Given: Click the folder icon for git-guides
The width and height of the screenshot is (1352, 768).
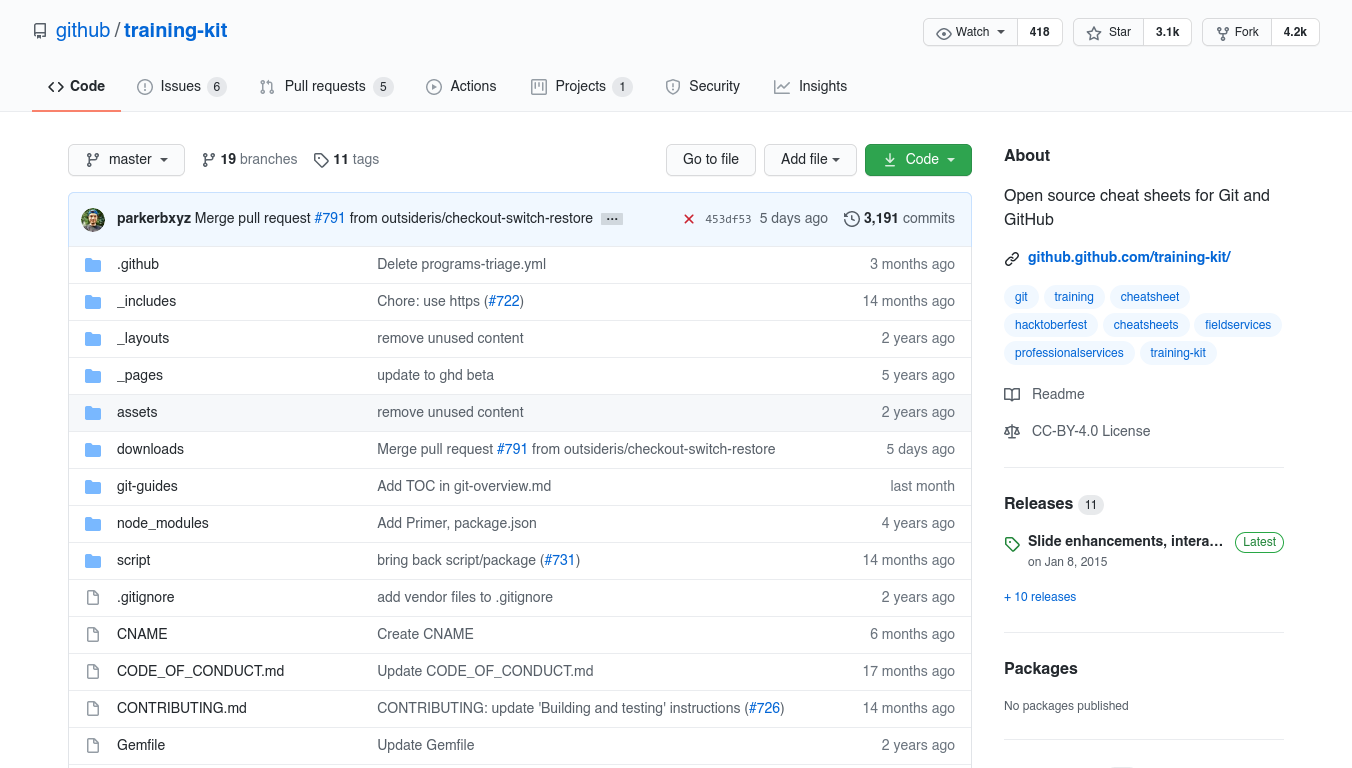Looking at the screenshot, I should point(93,486).
